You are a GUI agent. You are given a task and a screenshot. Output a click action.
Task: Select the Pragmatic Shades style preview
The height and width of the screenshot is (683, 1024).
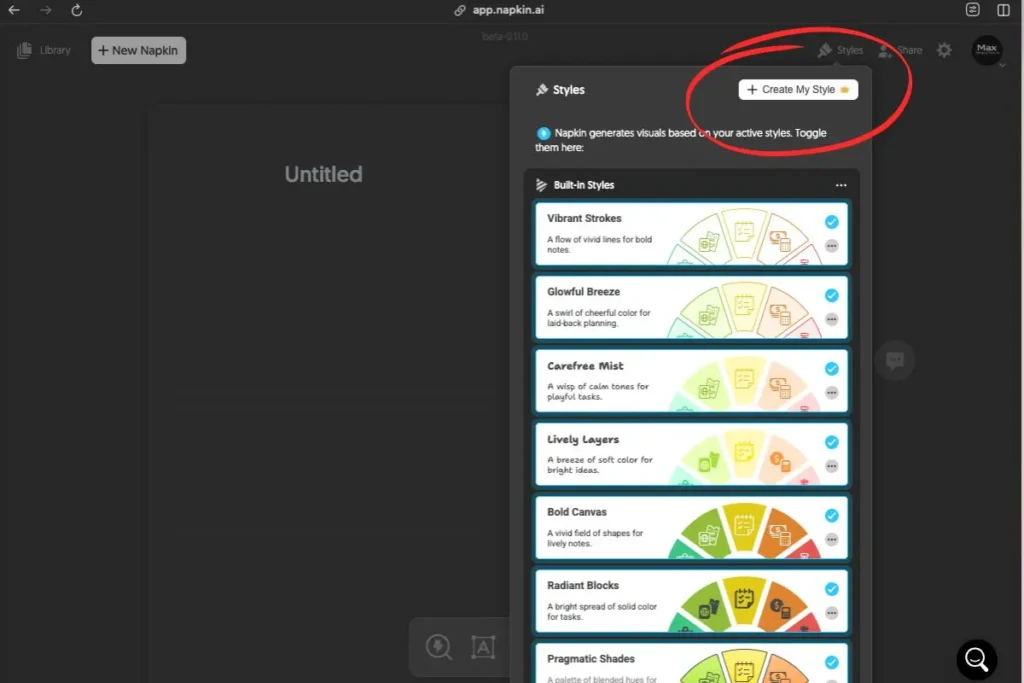point(743,666)
